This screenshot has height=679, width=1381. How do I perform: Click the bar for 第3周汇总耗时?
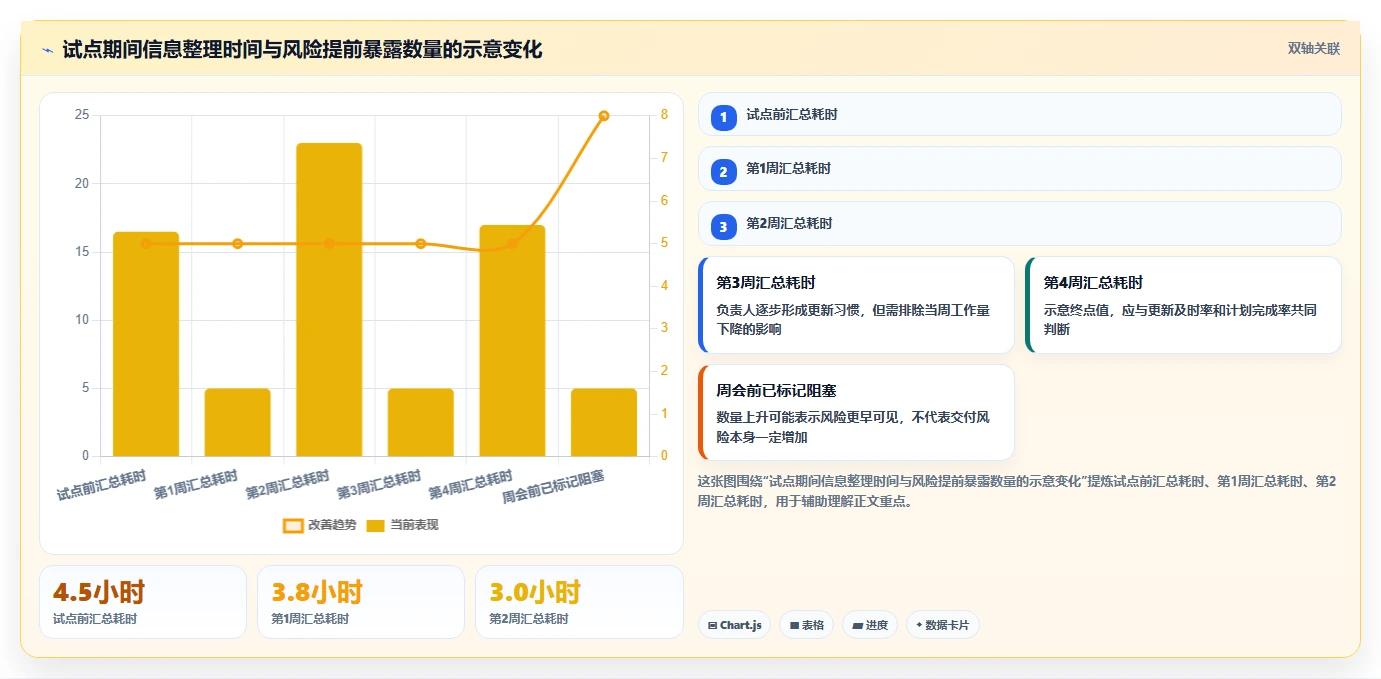421,422
